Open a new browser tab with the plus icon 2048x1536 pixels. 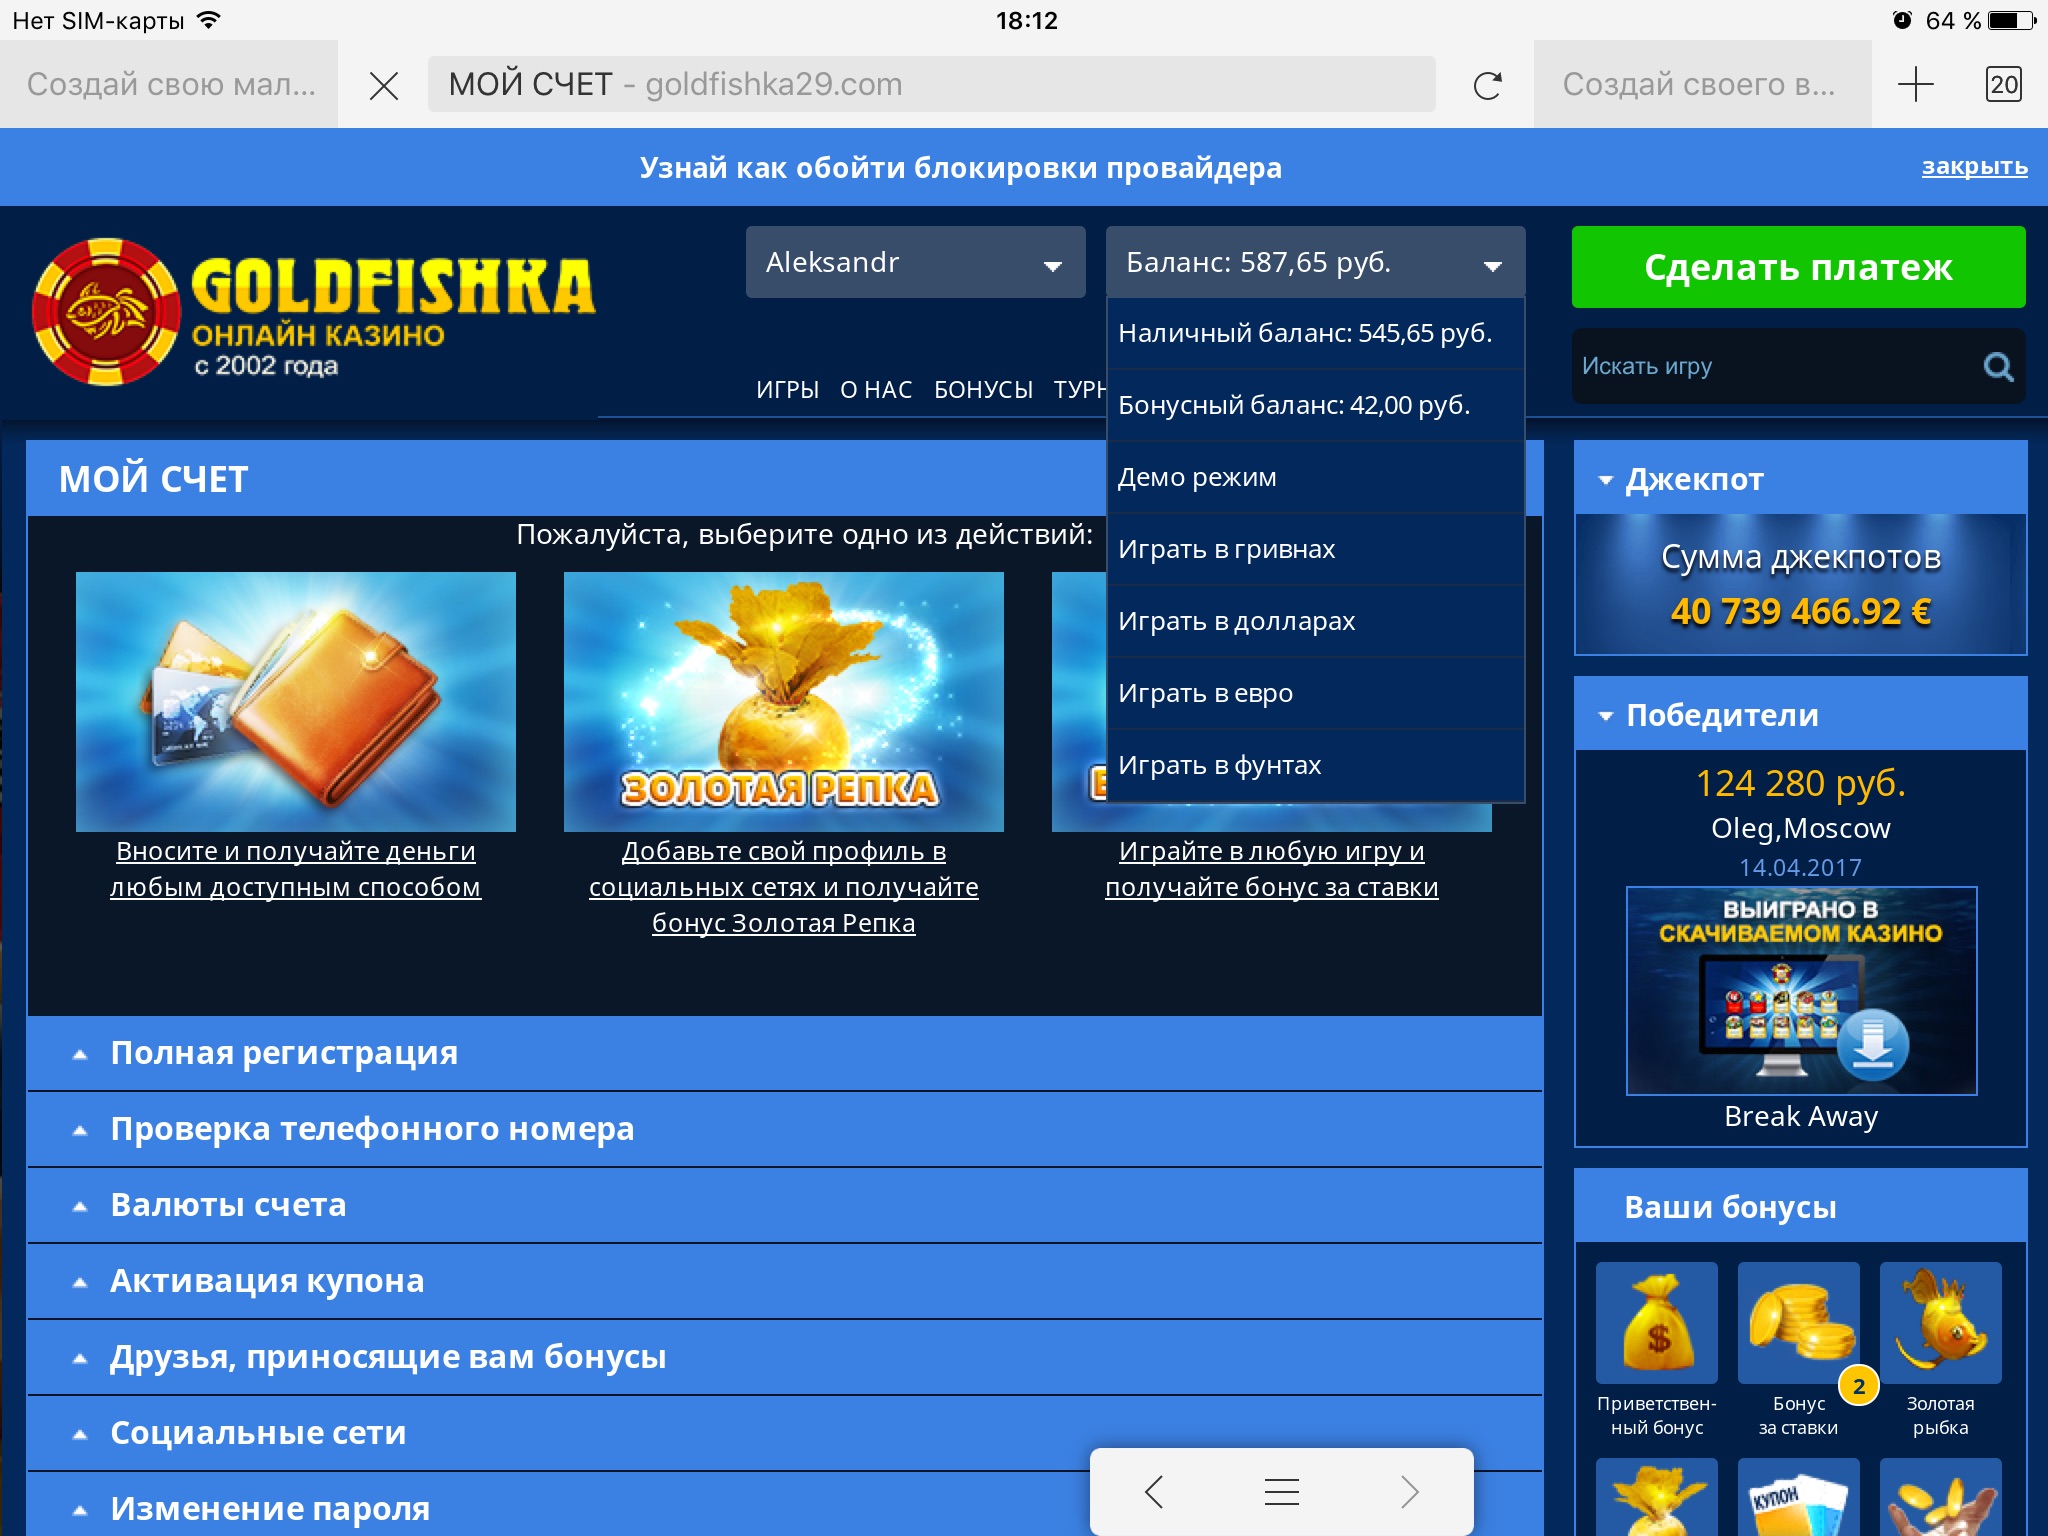pos(1915,84)
